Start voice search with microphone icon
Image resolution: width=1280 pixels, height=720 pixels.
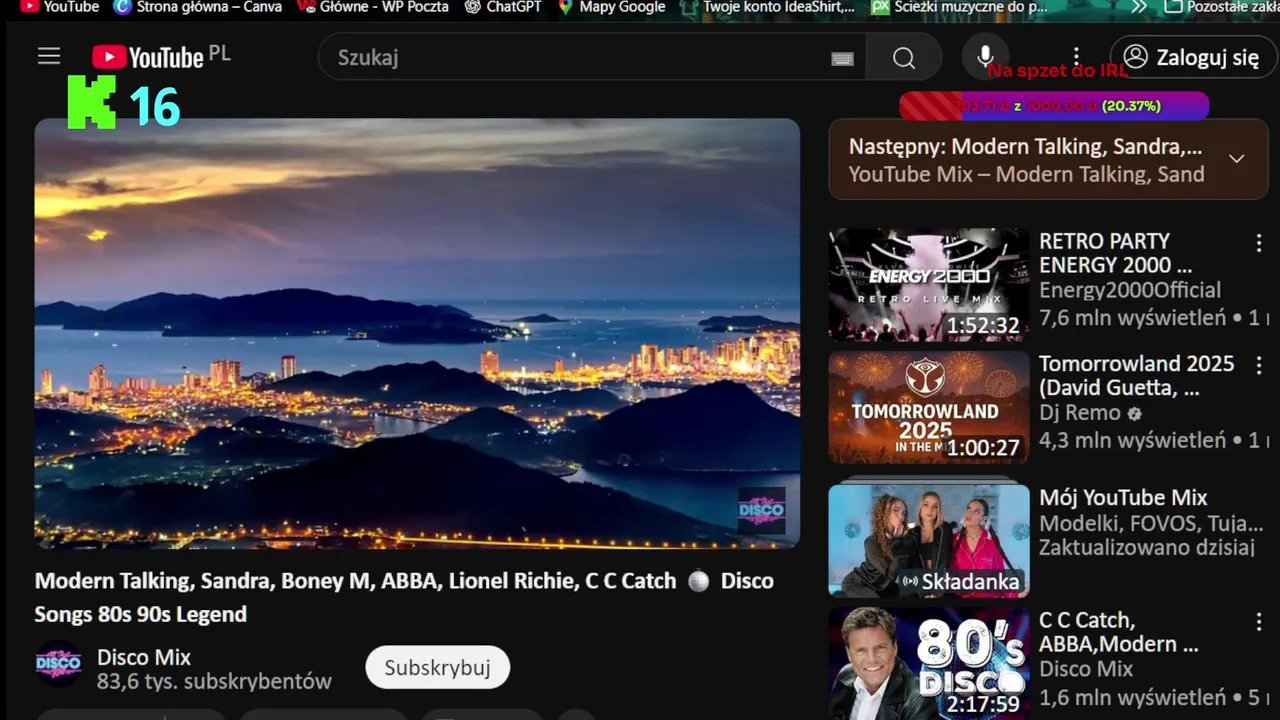(985, 57)
